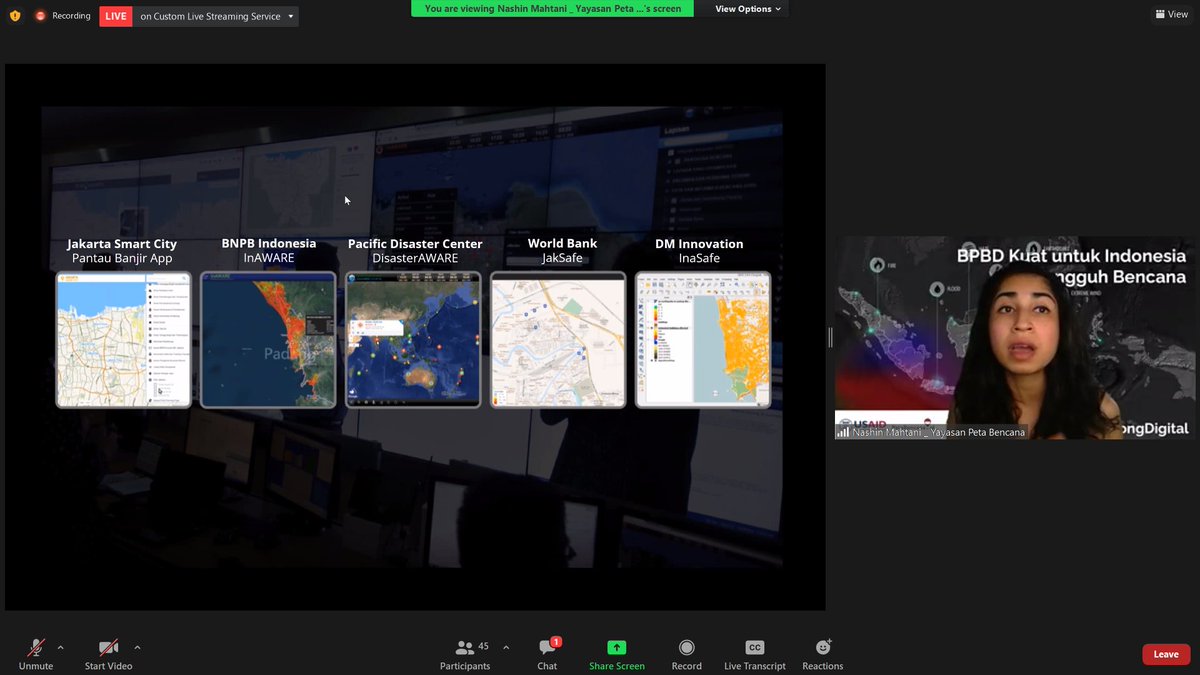The width and height of the screenshot is (1200, 675).
Task: Click the BNPB Indonesia InAWARE thumbnail
Action: pyautogui.click(x=268, y=340)
